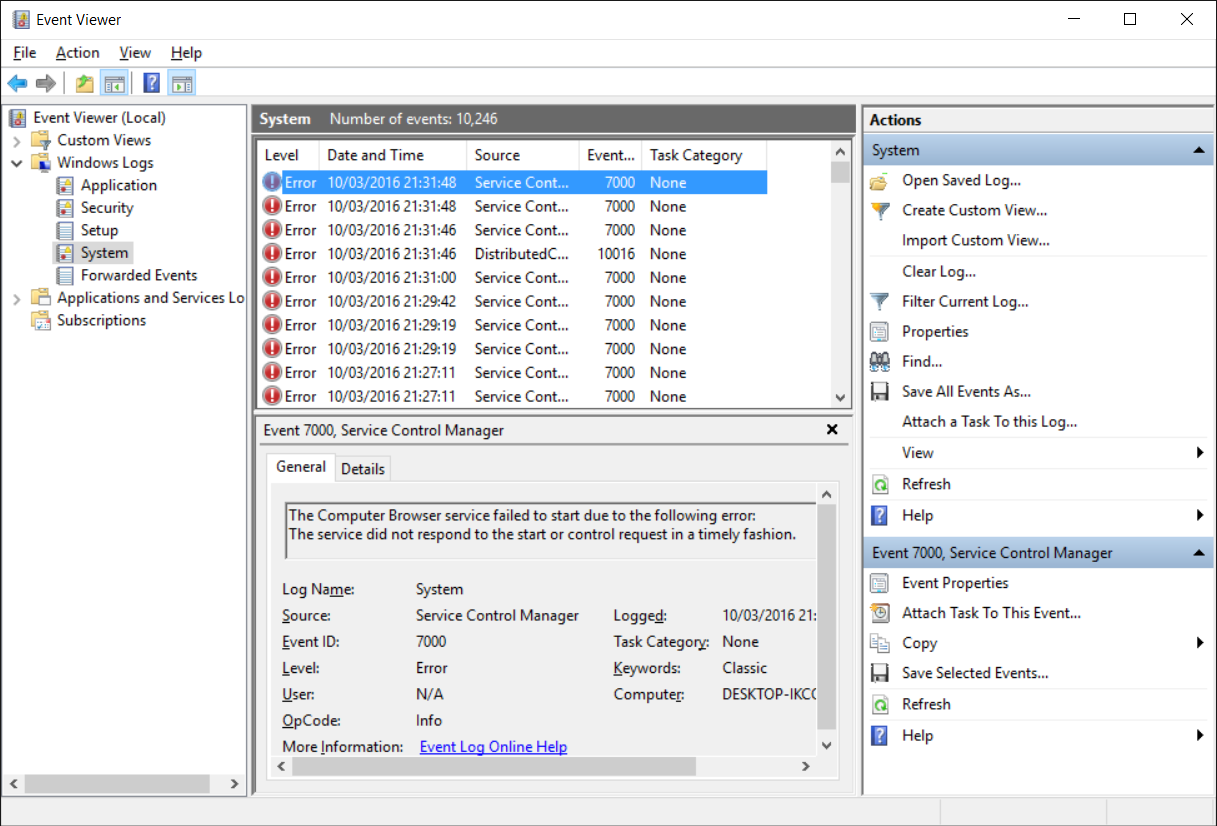Collapse the Windows Logs tree node

[x=16, y=163]
